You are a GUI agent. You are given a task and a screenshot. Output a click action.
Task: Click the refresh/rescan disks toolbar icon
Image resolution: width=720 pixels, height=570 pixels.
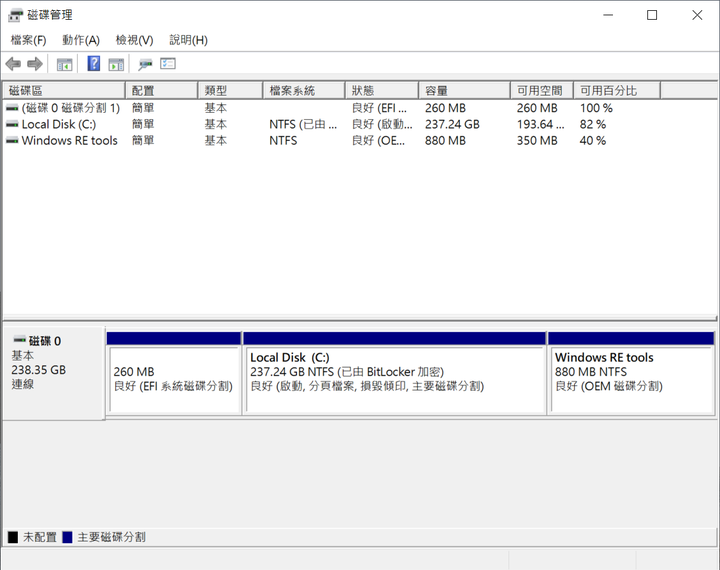145,64
